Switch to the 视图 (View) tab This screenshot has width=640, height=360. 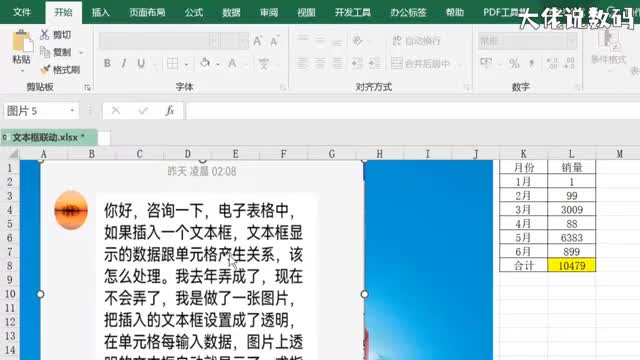pos(306,12)
